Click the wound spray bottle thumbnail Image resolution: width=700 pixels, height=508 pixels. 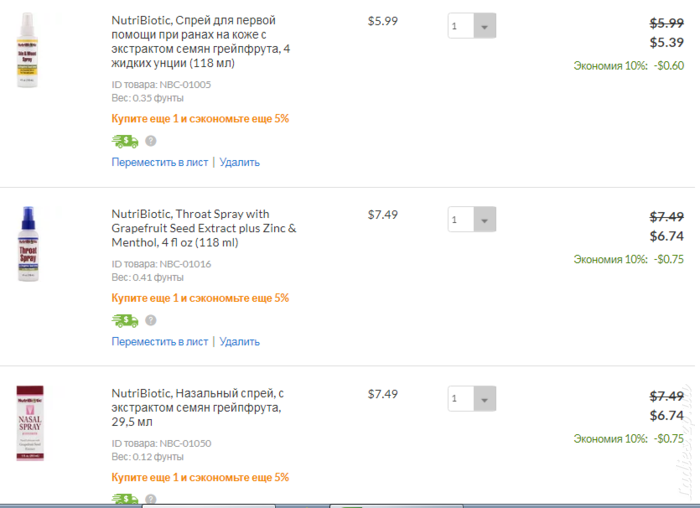28,50
